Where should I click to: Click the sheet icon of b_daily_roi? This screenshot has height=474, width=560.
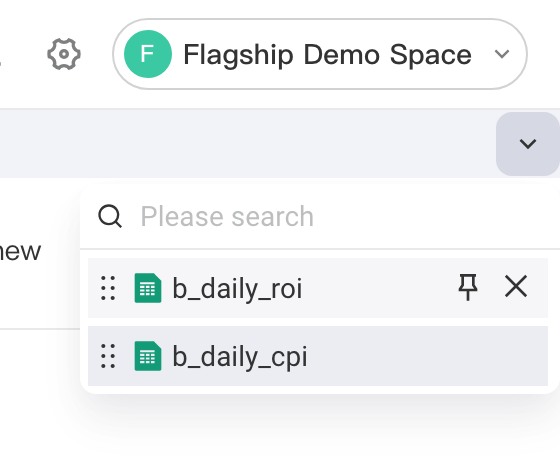point(148,288)
